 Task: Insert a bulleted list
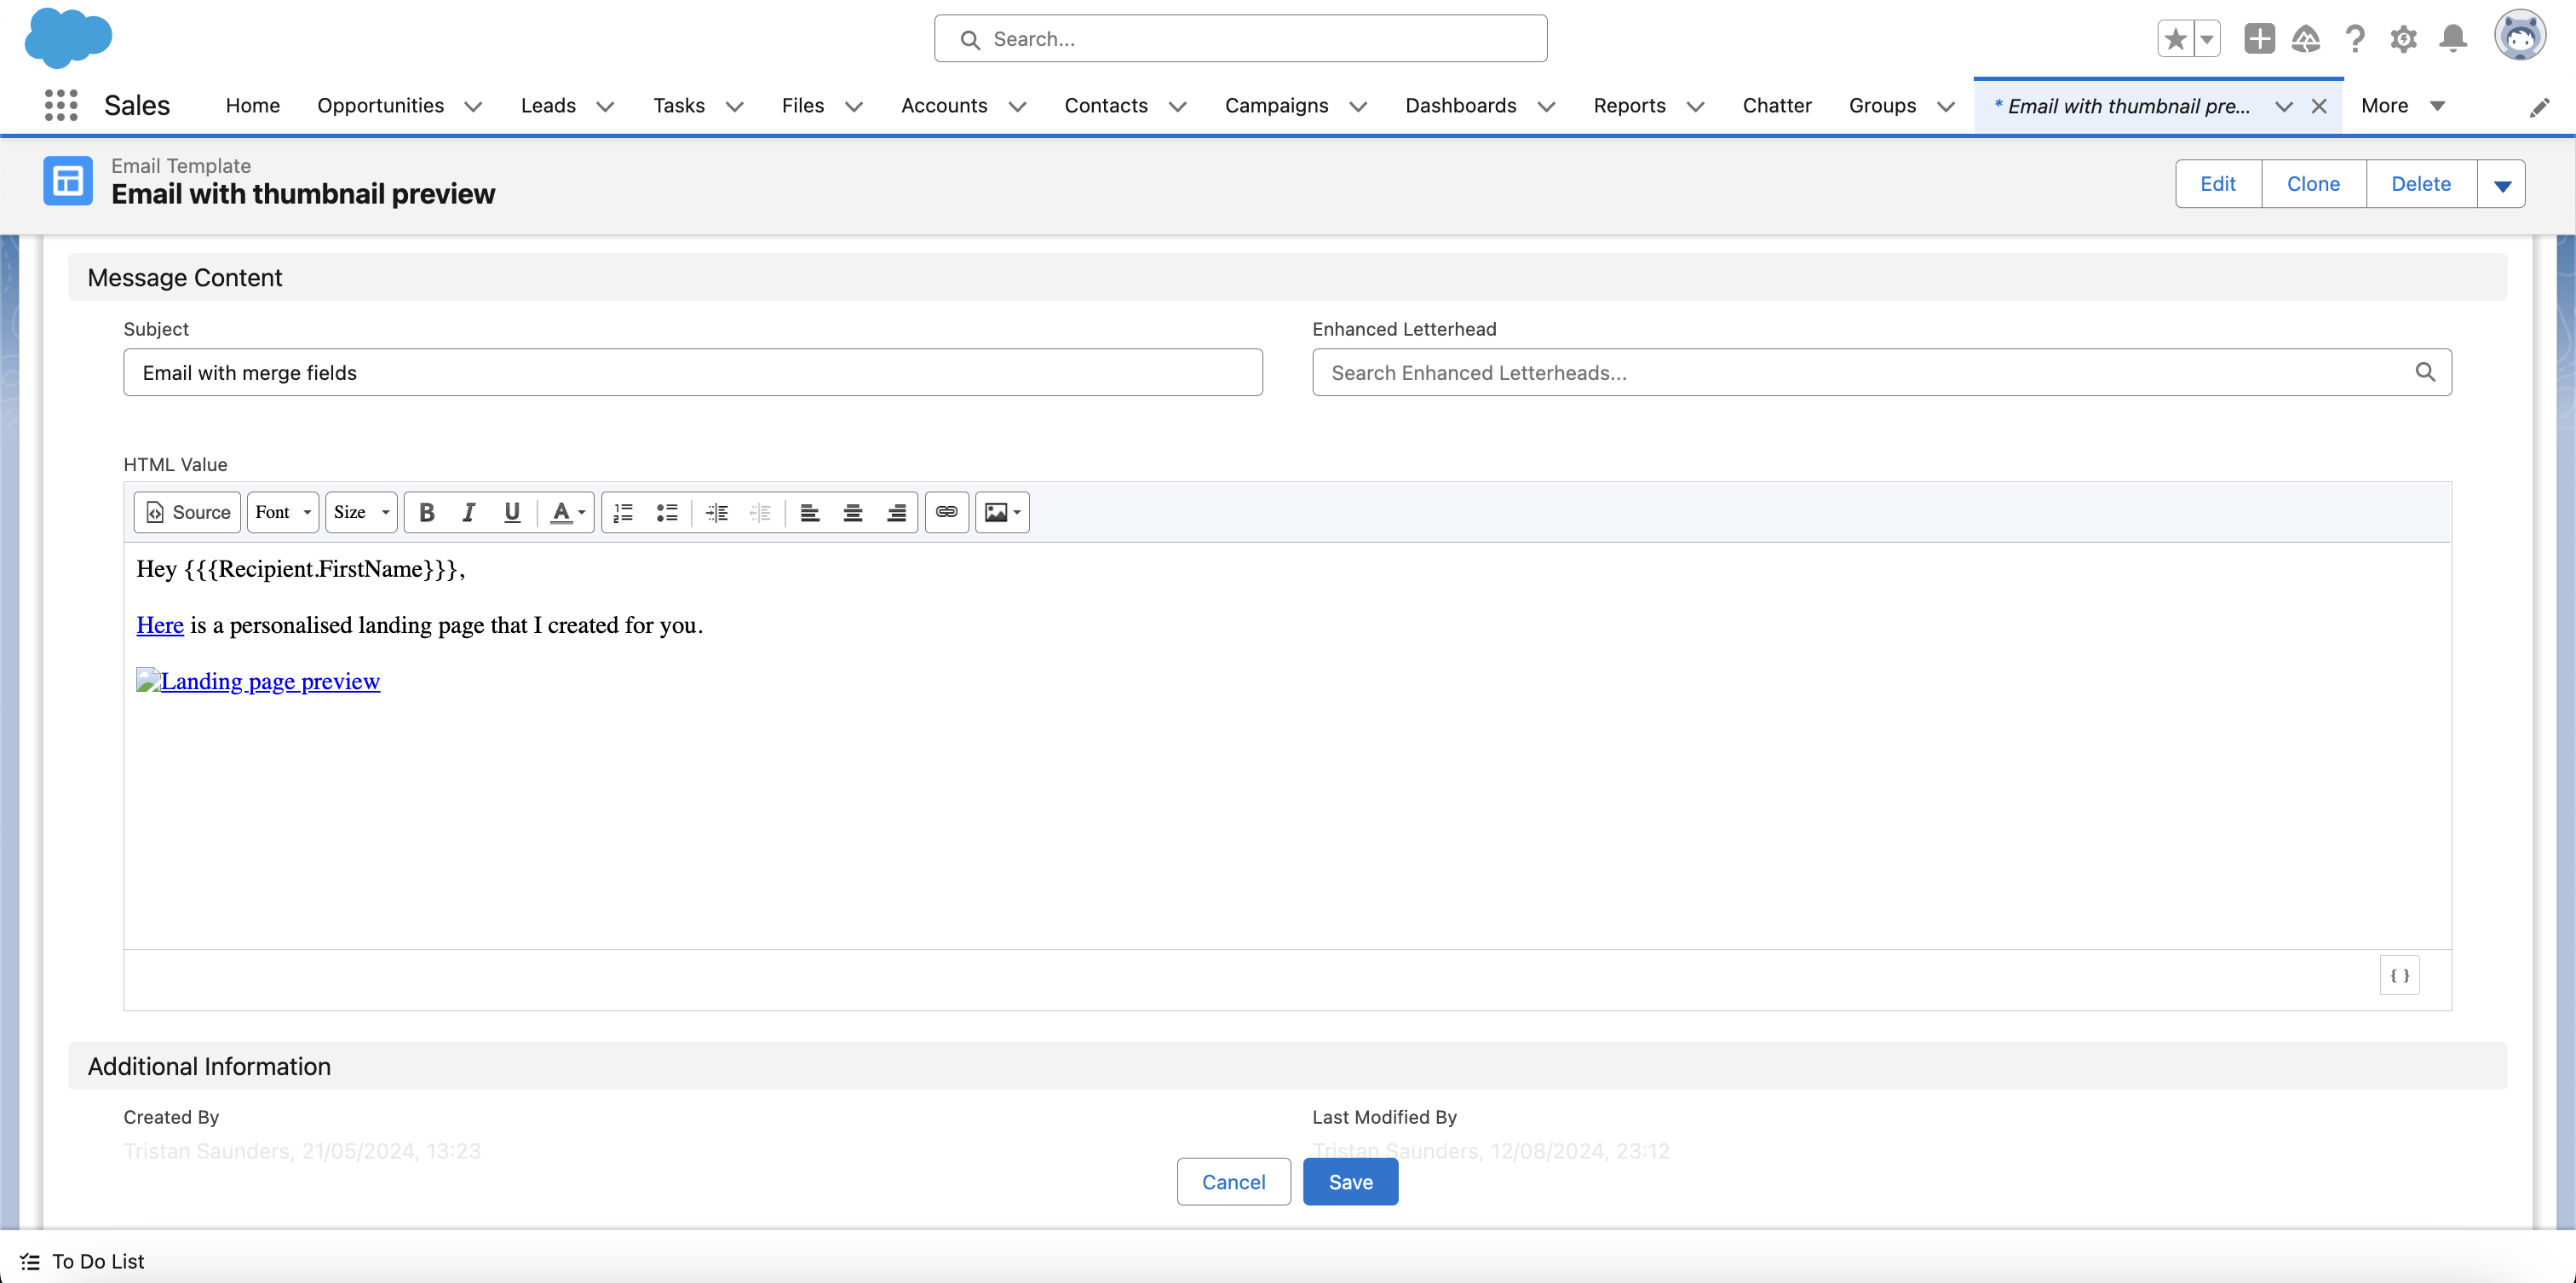(667, 512)
